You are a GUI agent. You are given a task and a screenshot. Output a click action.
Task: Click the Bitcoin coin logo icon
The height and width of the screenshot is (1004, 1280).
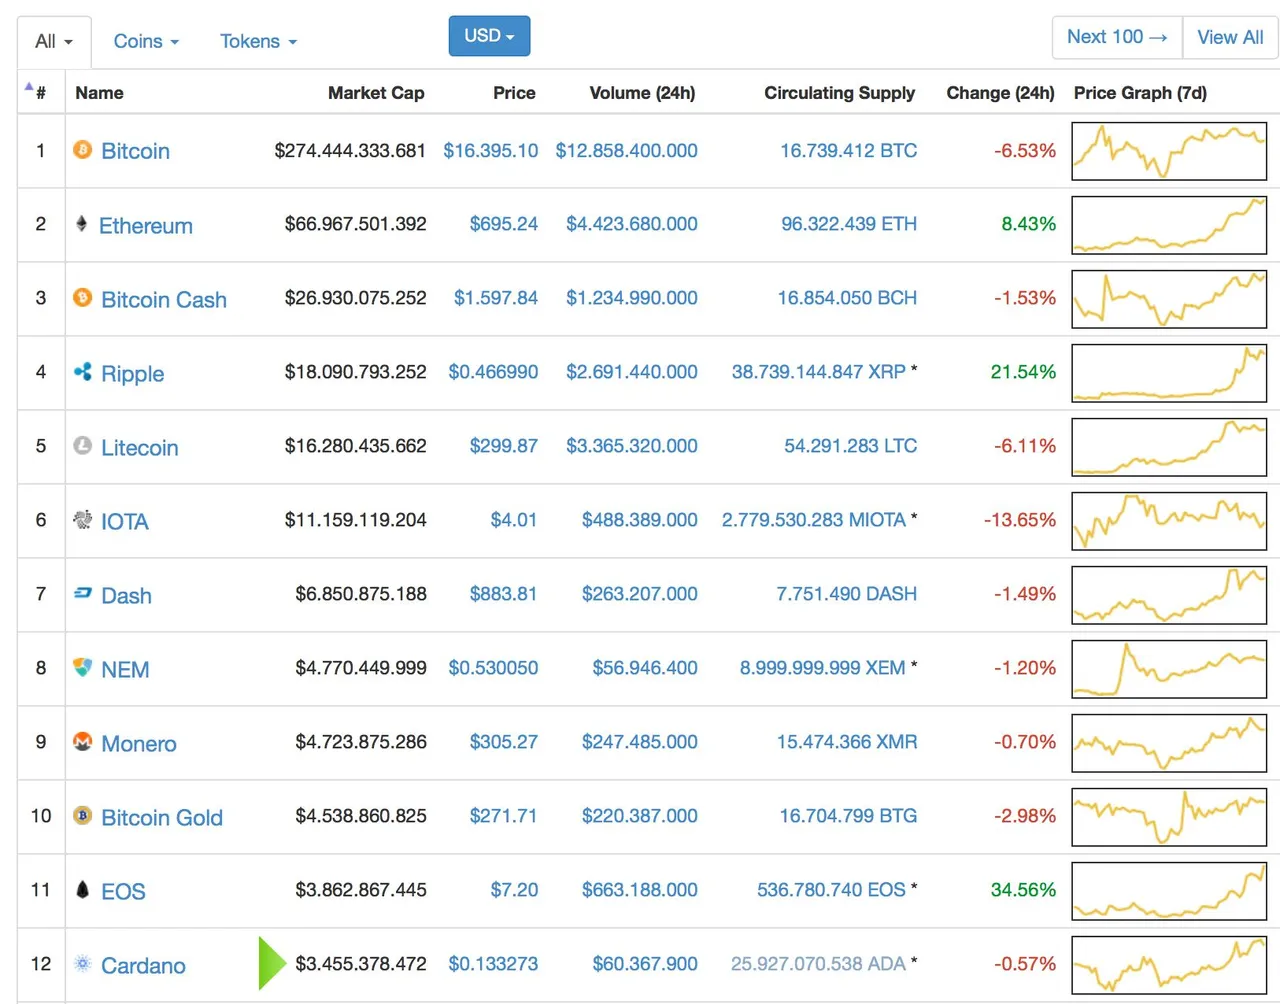click(x=83, y=149)
